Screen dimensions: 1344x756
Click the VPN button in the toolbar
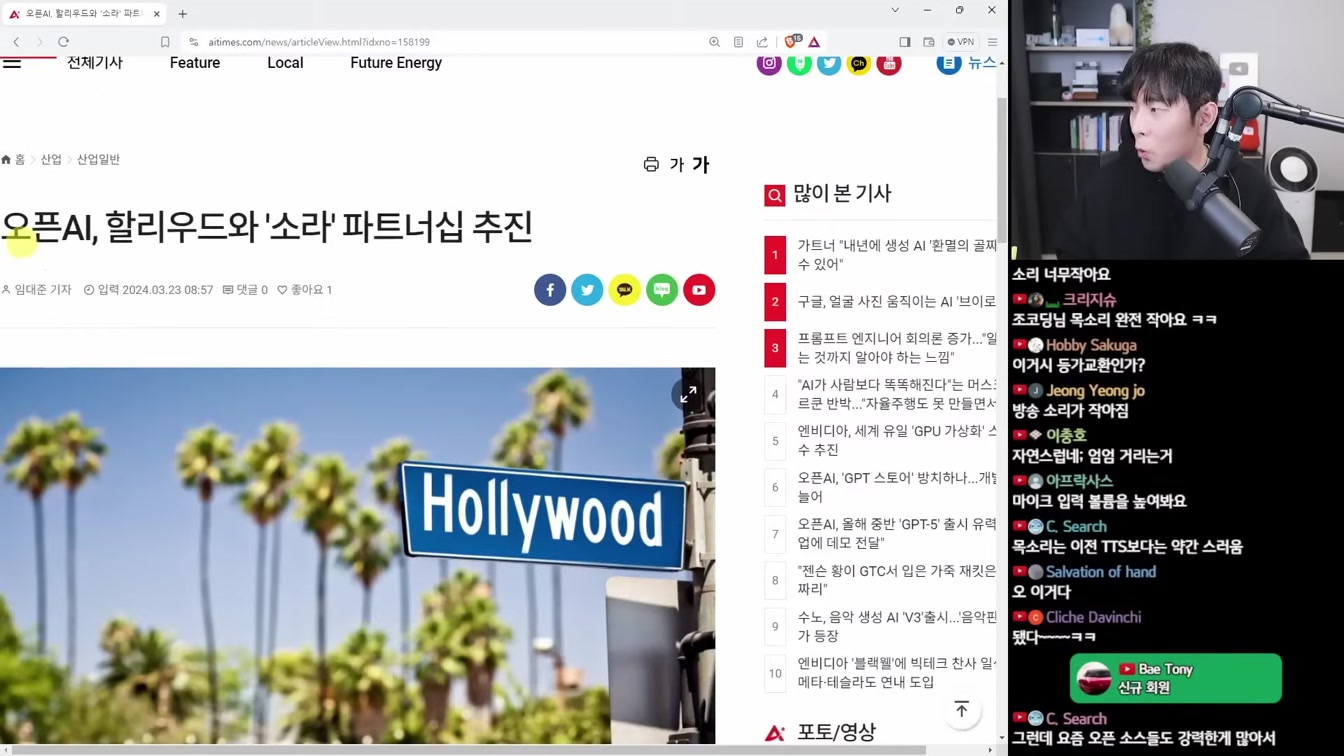point(961,42)
